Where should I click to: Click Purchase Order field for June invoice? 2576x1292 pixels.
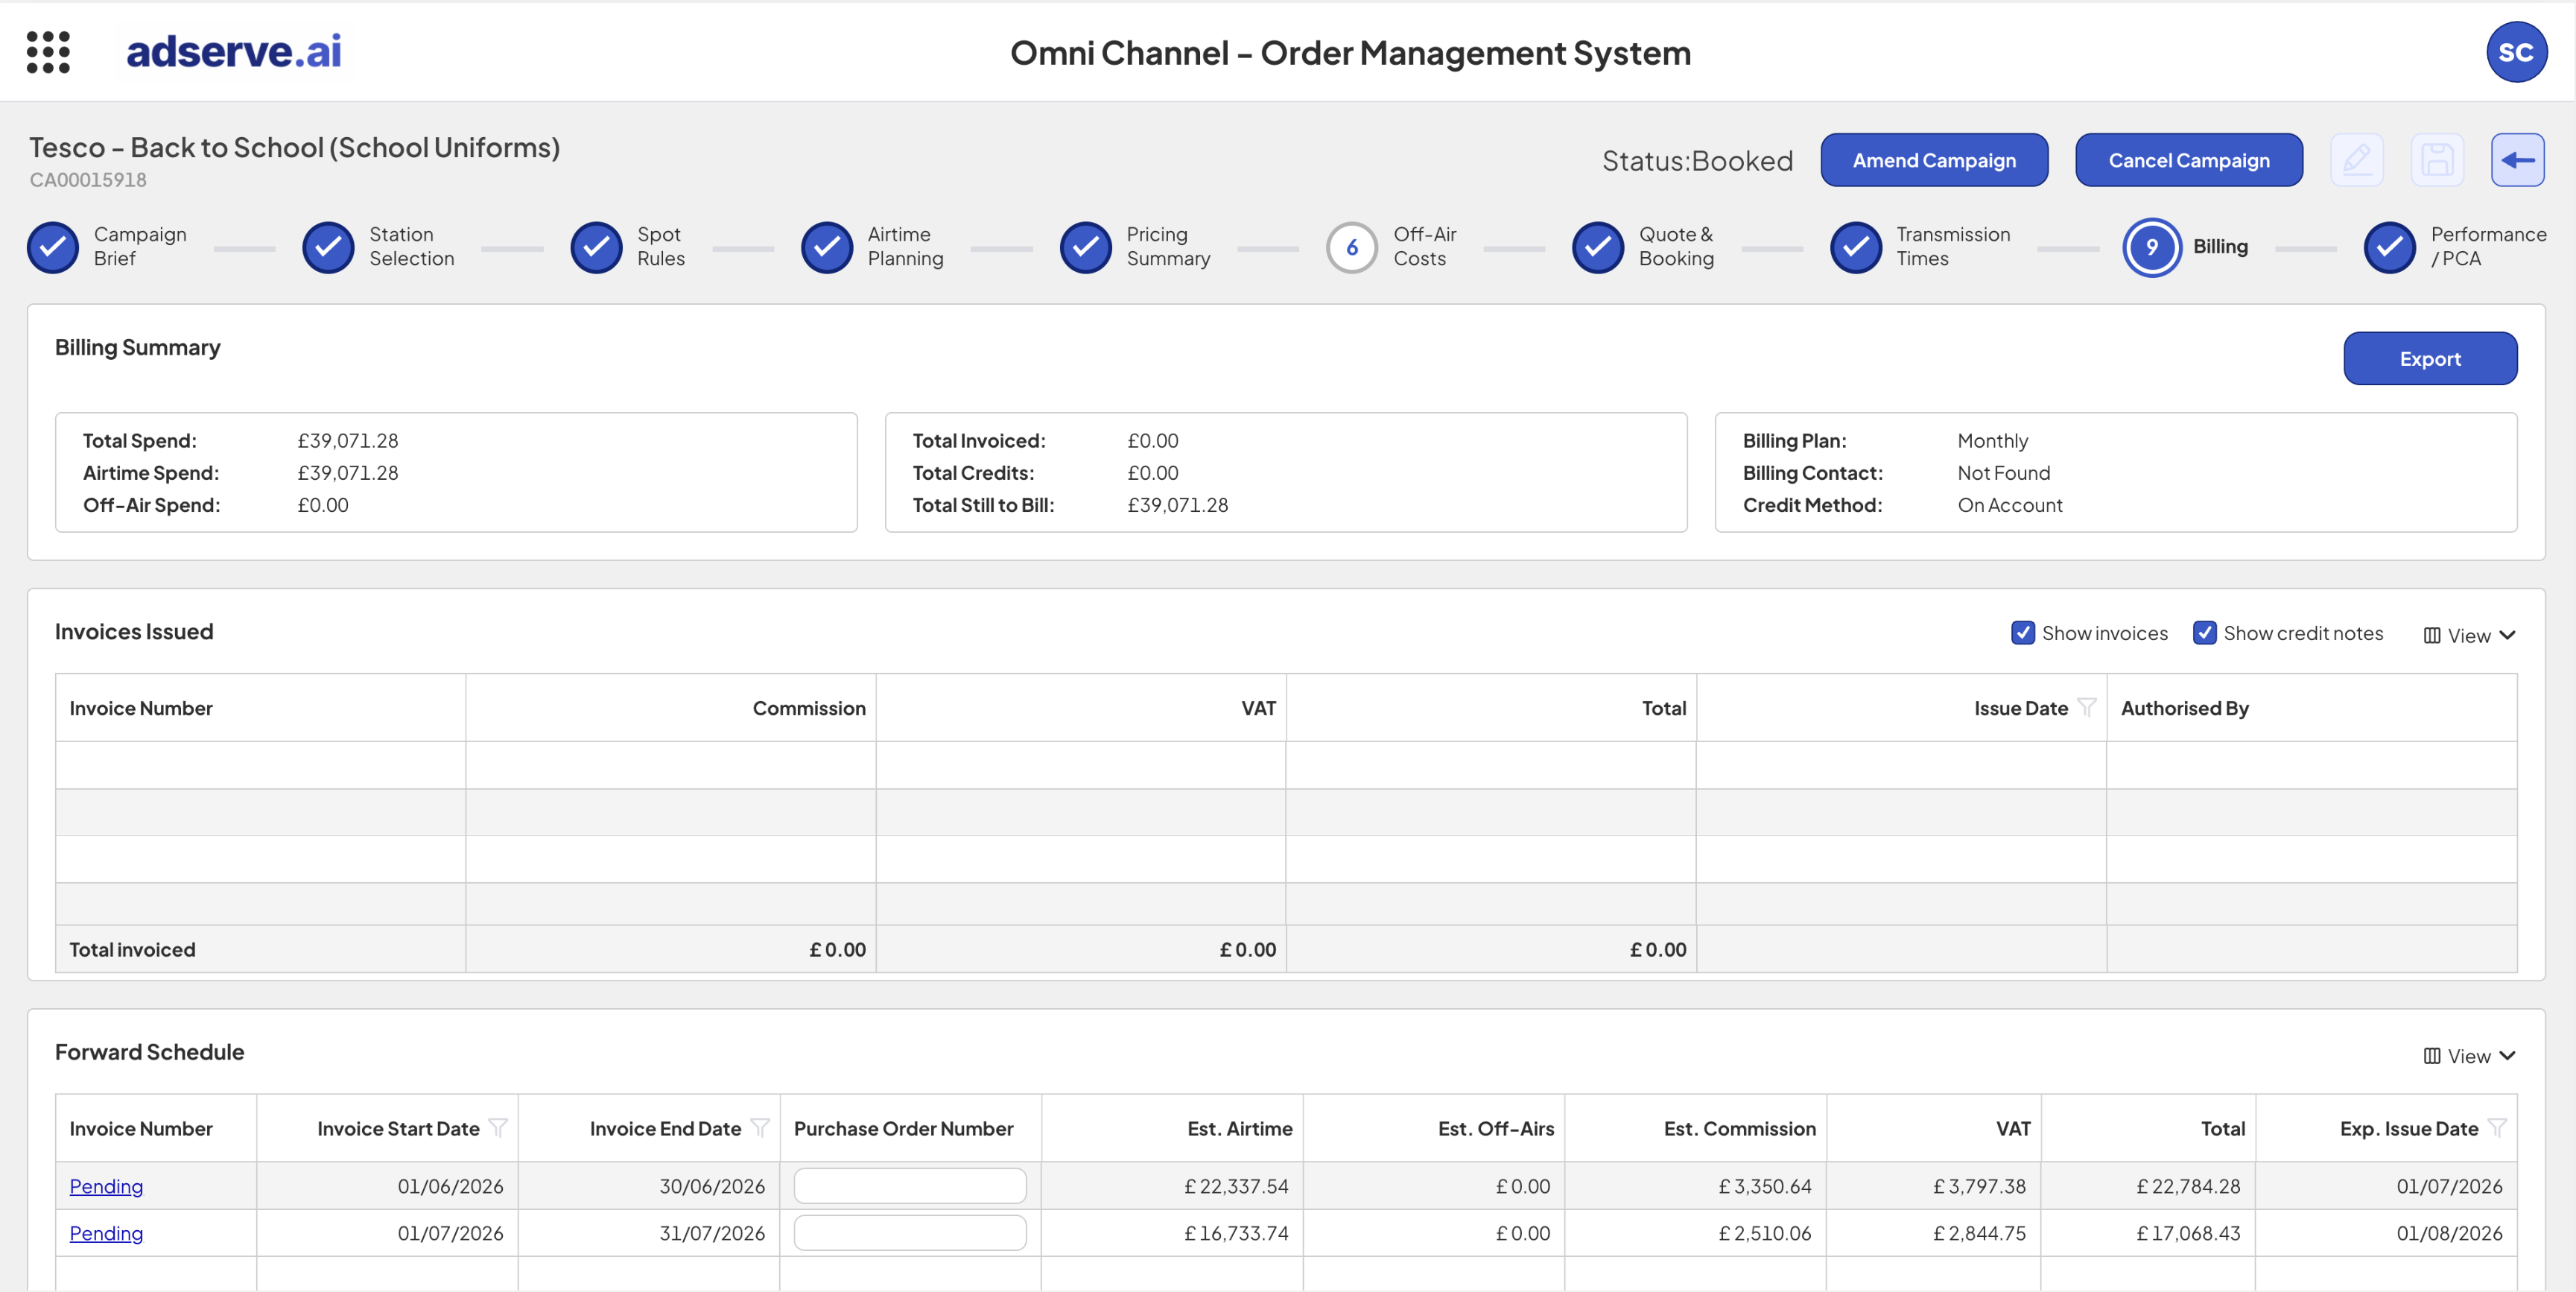[x=910, y=1186]
